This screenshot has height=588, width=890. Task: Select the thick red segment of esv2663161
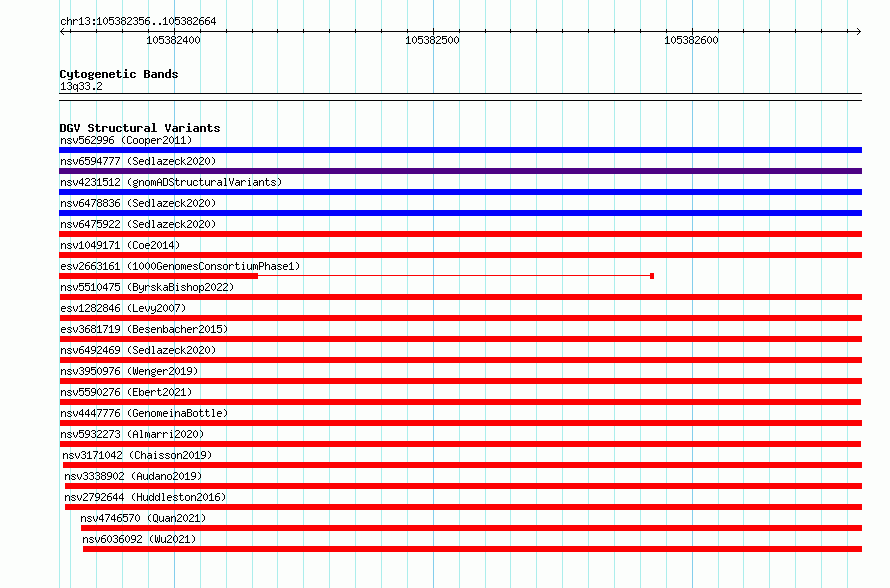pos(158,276)
